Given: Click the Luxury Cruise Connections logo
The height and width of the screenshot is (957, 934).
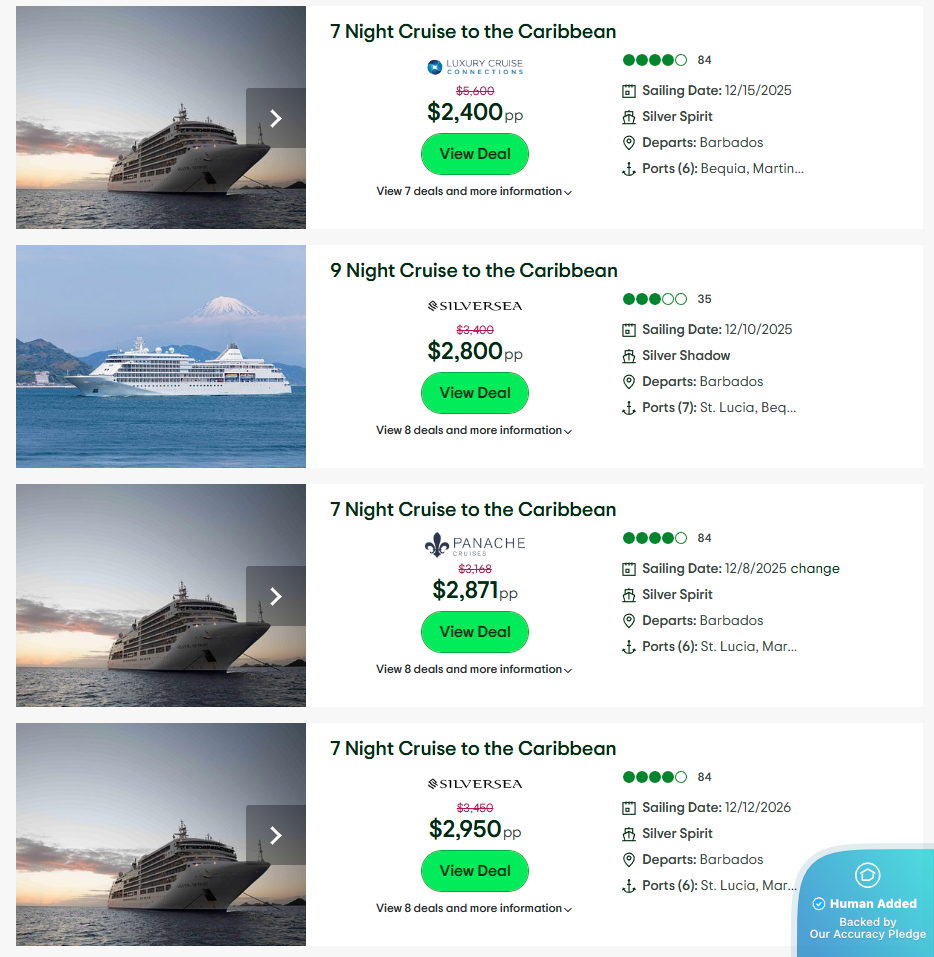Looking at the screenshot, I should tap(474, 67).
